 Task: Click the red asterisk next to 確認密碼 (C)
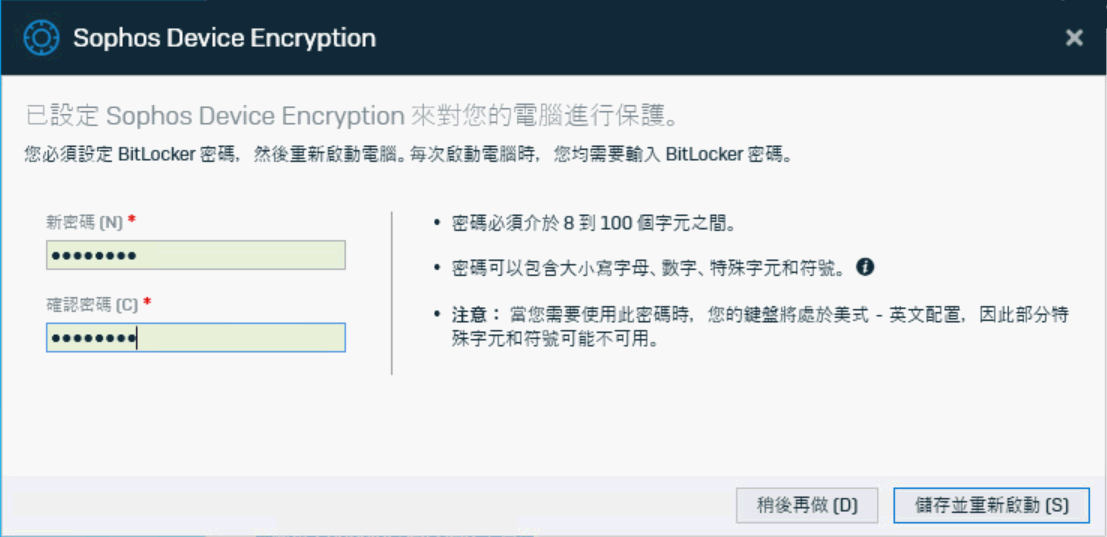pyautogui.click(x=147, y=303)
